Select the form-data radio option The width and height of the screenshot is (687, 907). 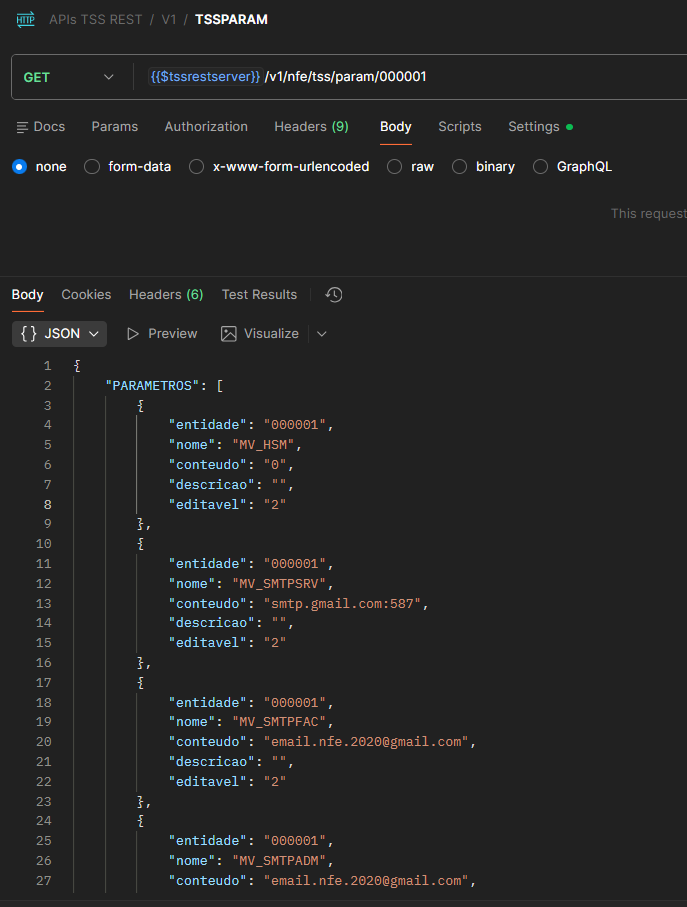coord(92,167)
